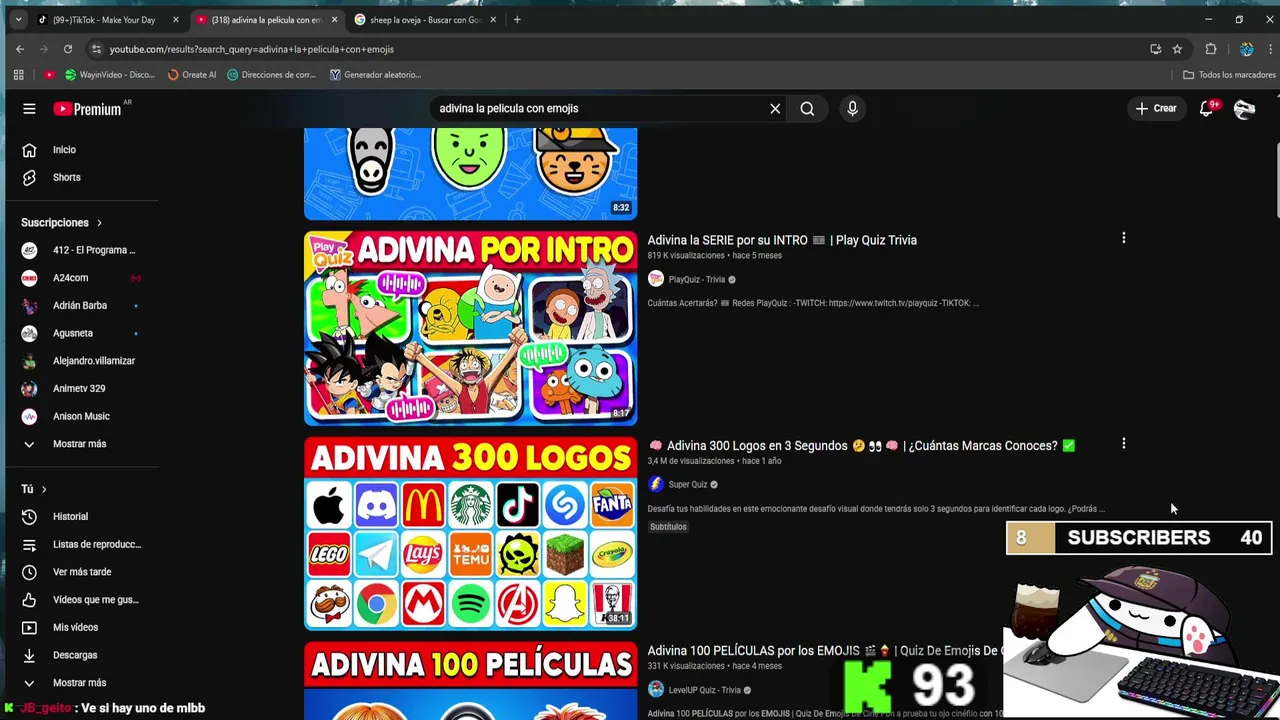Viewport: 1280px width, 720px height.
Task: Close the sheep la oveja tab
Action: (x=493, y=20)
